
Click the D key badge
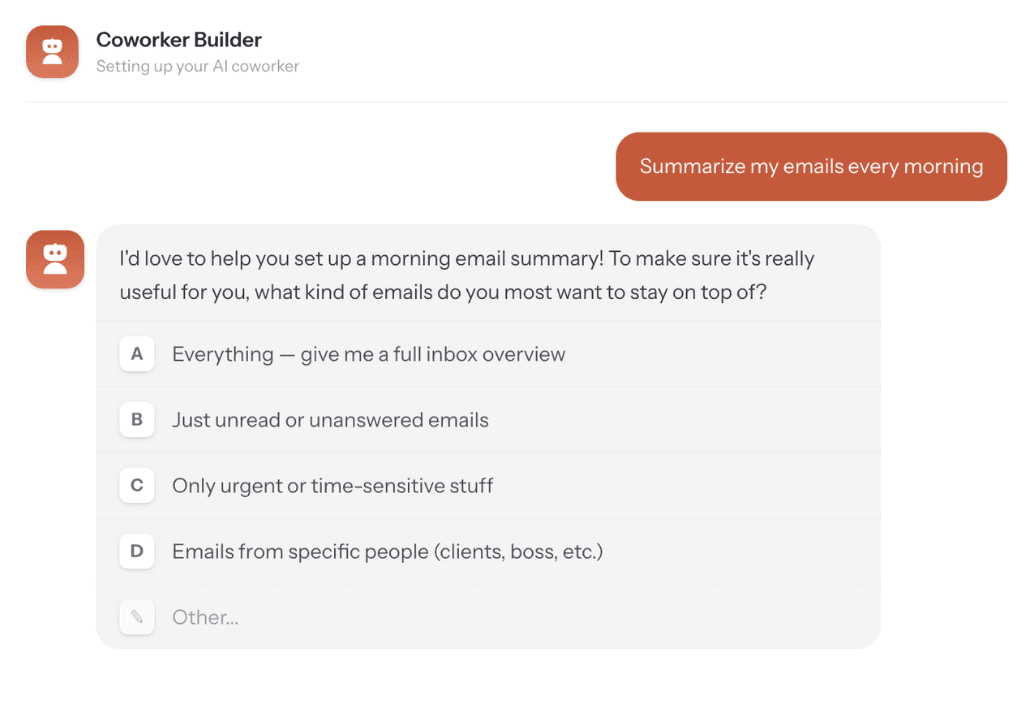pyautogui.click(x=137, y=551)
